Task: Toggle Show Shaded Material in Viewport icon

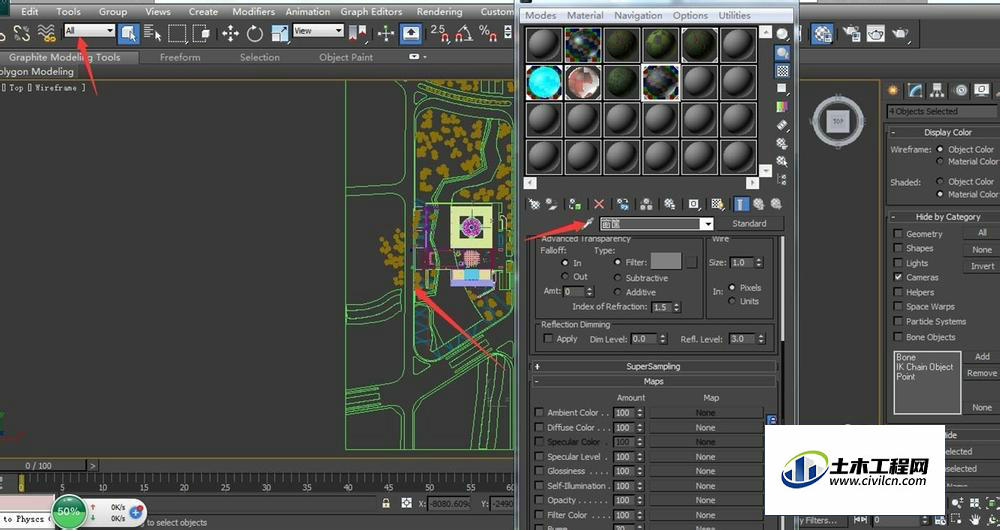Action: pyautogui.click(x=717, y=204)
